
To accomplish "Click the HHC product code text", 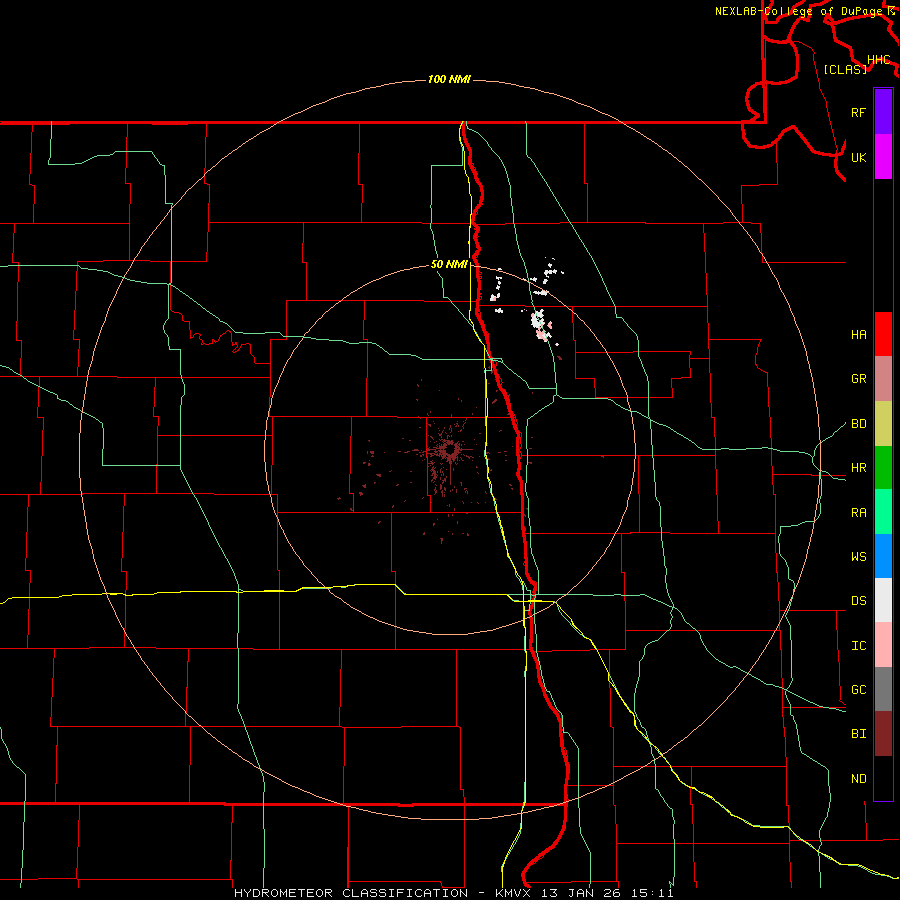I will [x=879, y=60].
